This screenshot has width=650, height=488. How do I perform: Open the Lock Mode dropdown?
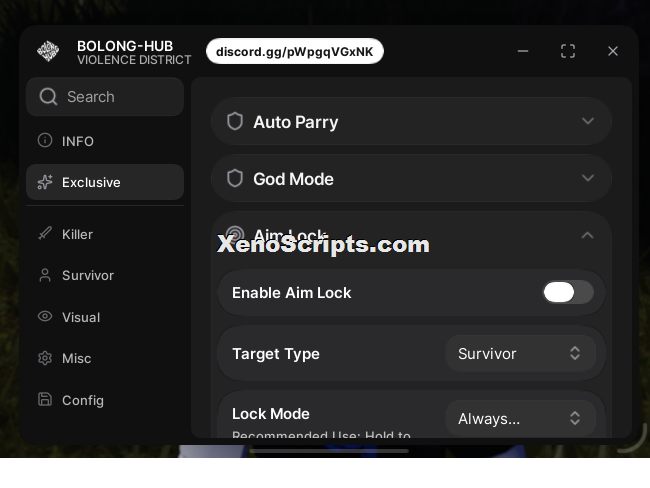point(521,418)
